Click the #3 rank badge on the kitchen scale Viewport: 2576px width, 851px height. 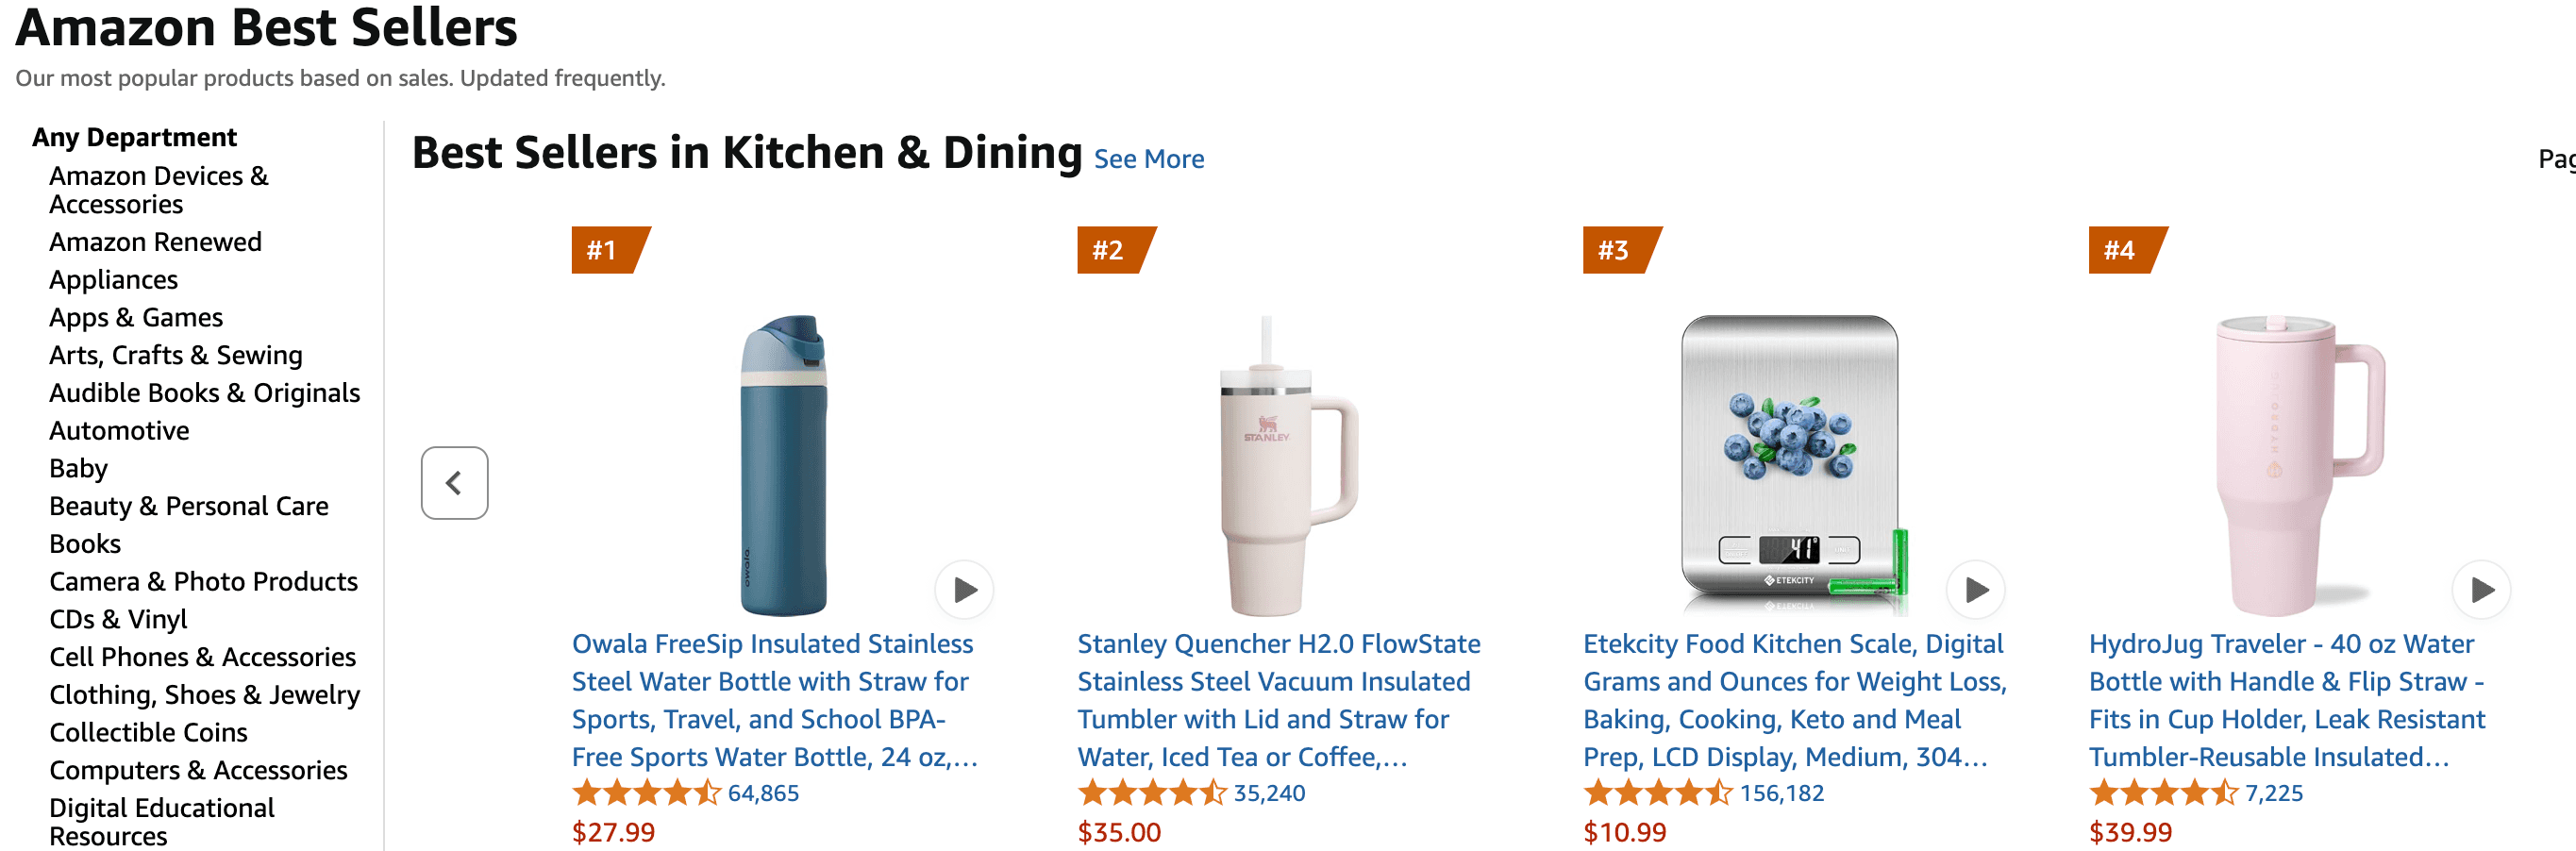coord(1617,250)
